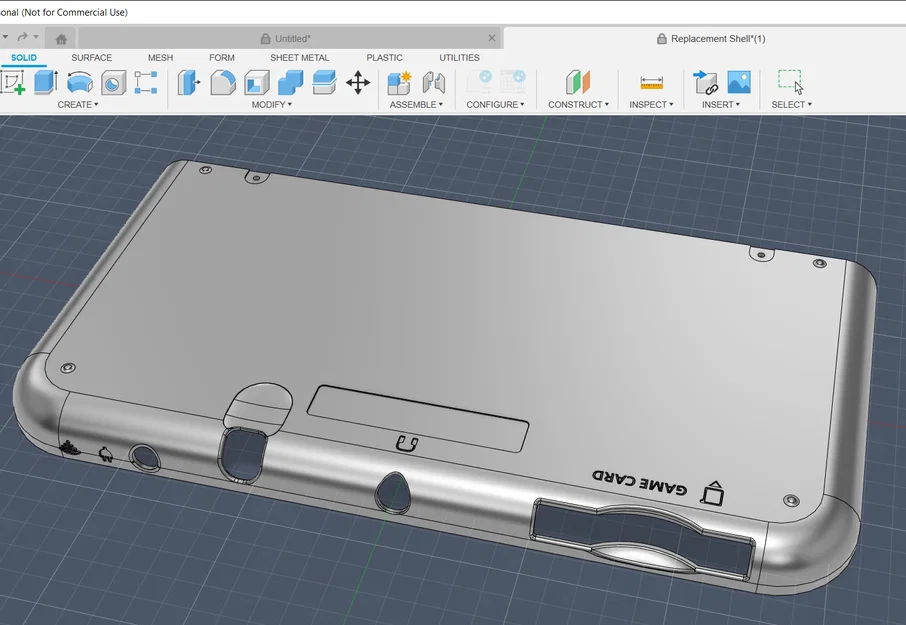The height and width of the screenshot is (625, 906).
Task: Click the Redo arrow
Action: [x=22, y=37]
